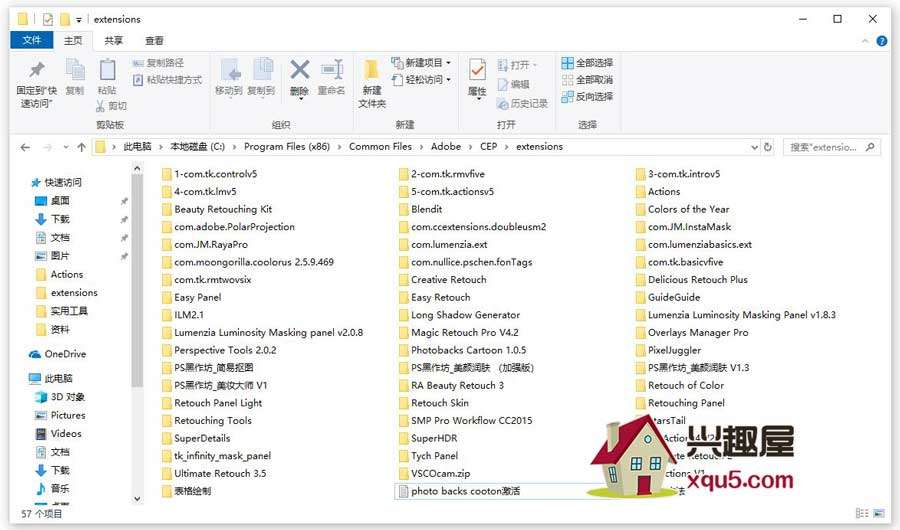Collapse the ribbon with the chevron
The image size is (900, 530).
pos(865,41)
